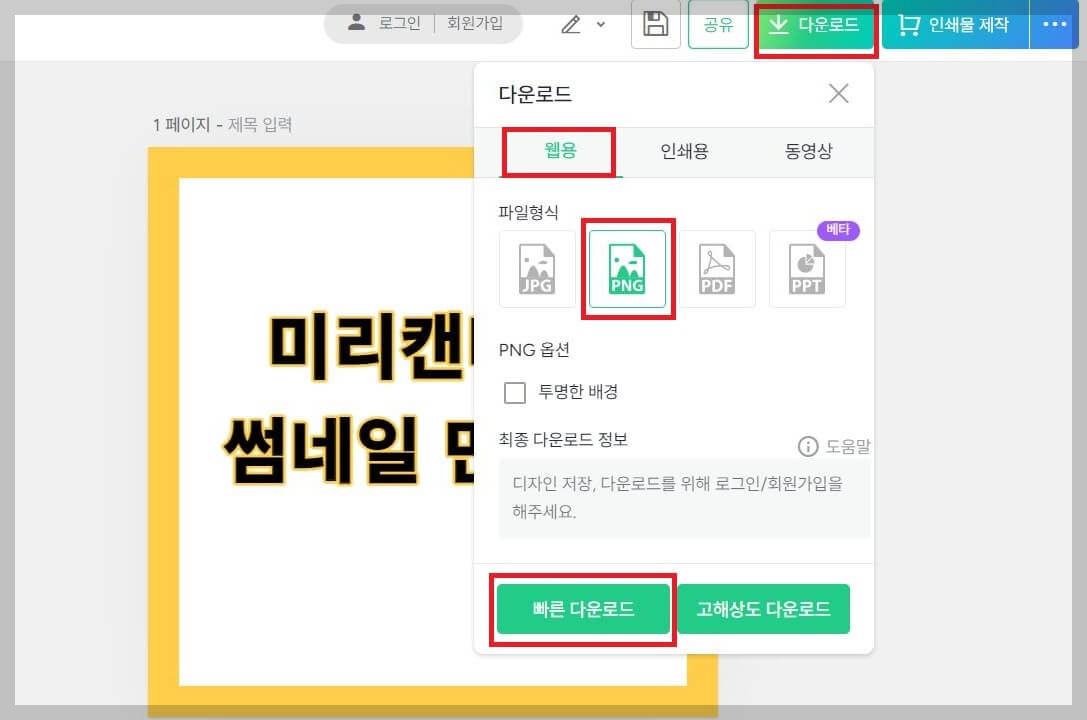Click the blue more options ellipsis icon
Viewport: 1087px width, 720px height.
pos(1053,25)
